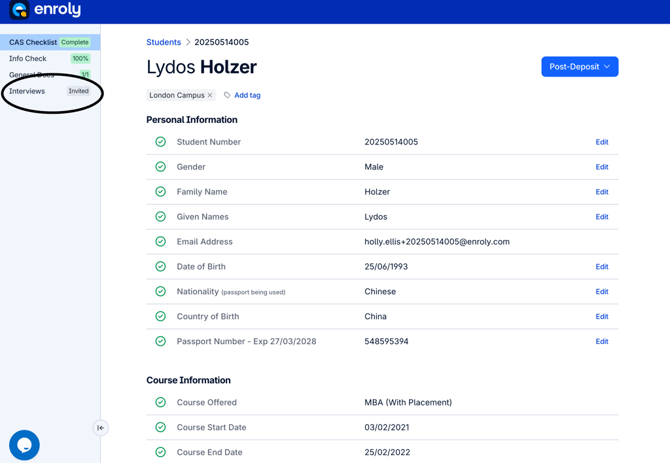Click the green check beside Country of Birth
670x463 pixels.
[161, 316]
